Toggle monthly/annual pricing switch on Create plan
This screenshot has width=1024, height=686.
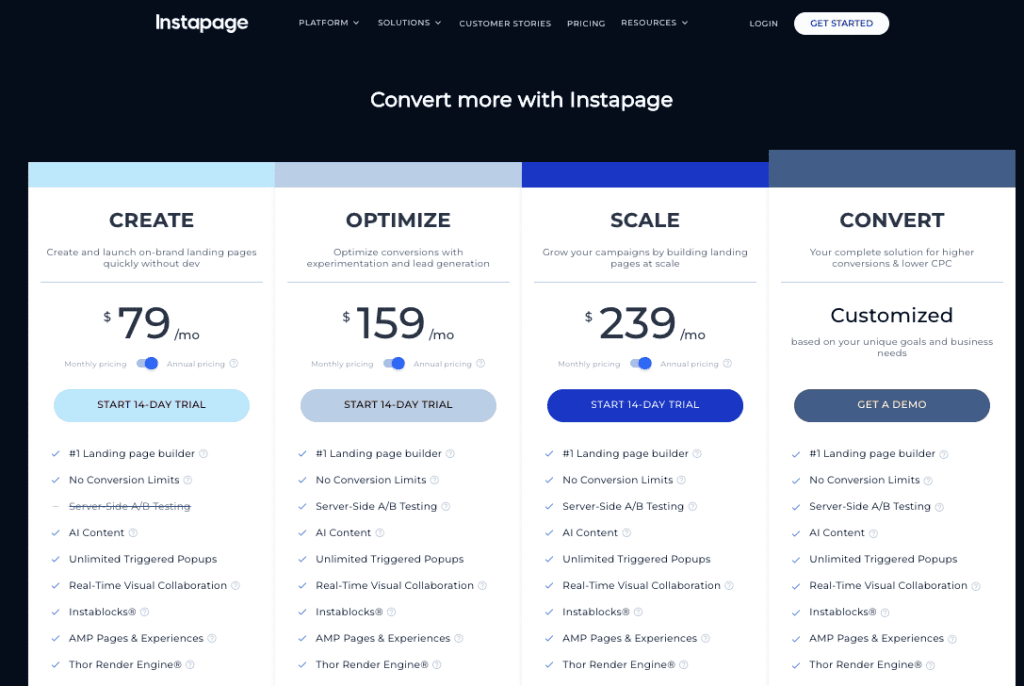coord(147,363)
